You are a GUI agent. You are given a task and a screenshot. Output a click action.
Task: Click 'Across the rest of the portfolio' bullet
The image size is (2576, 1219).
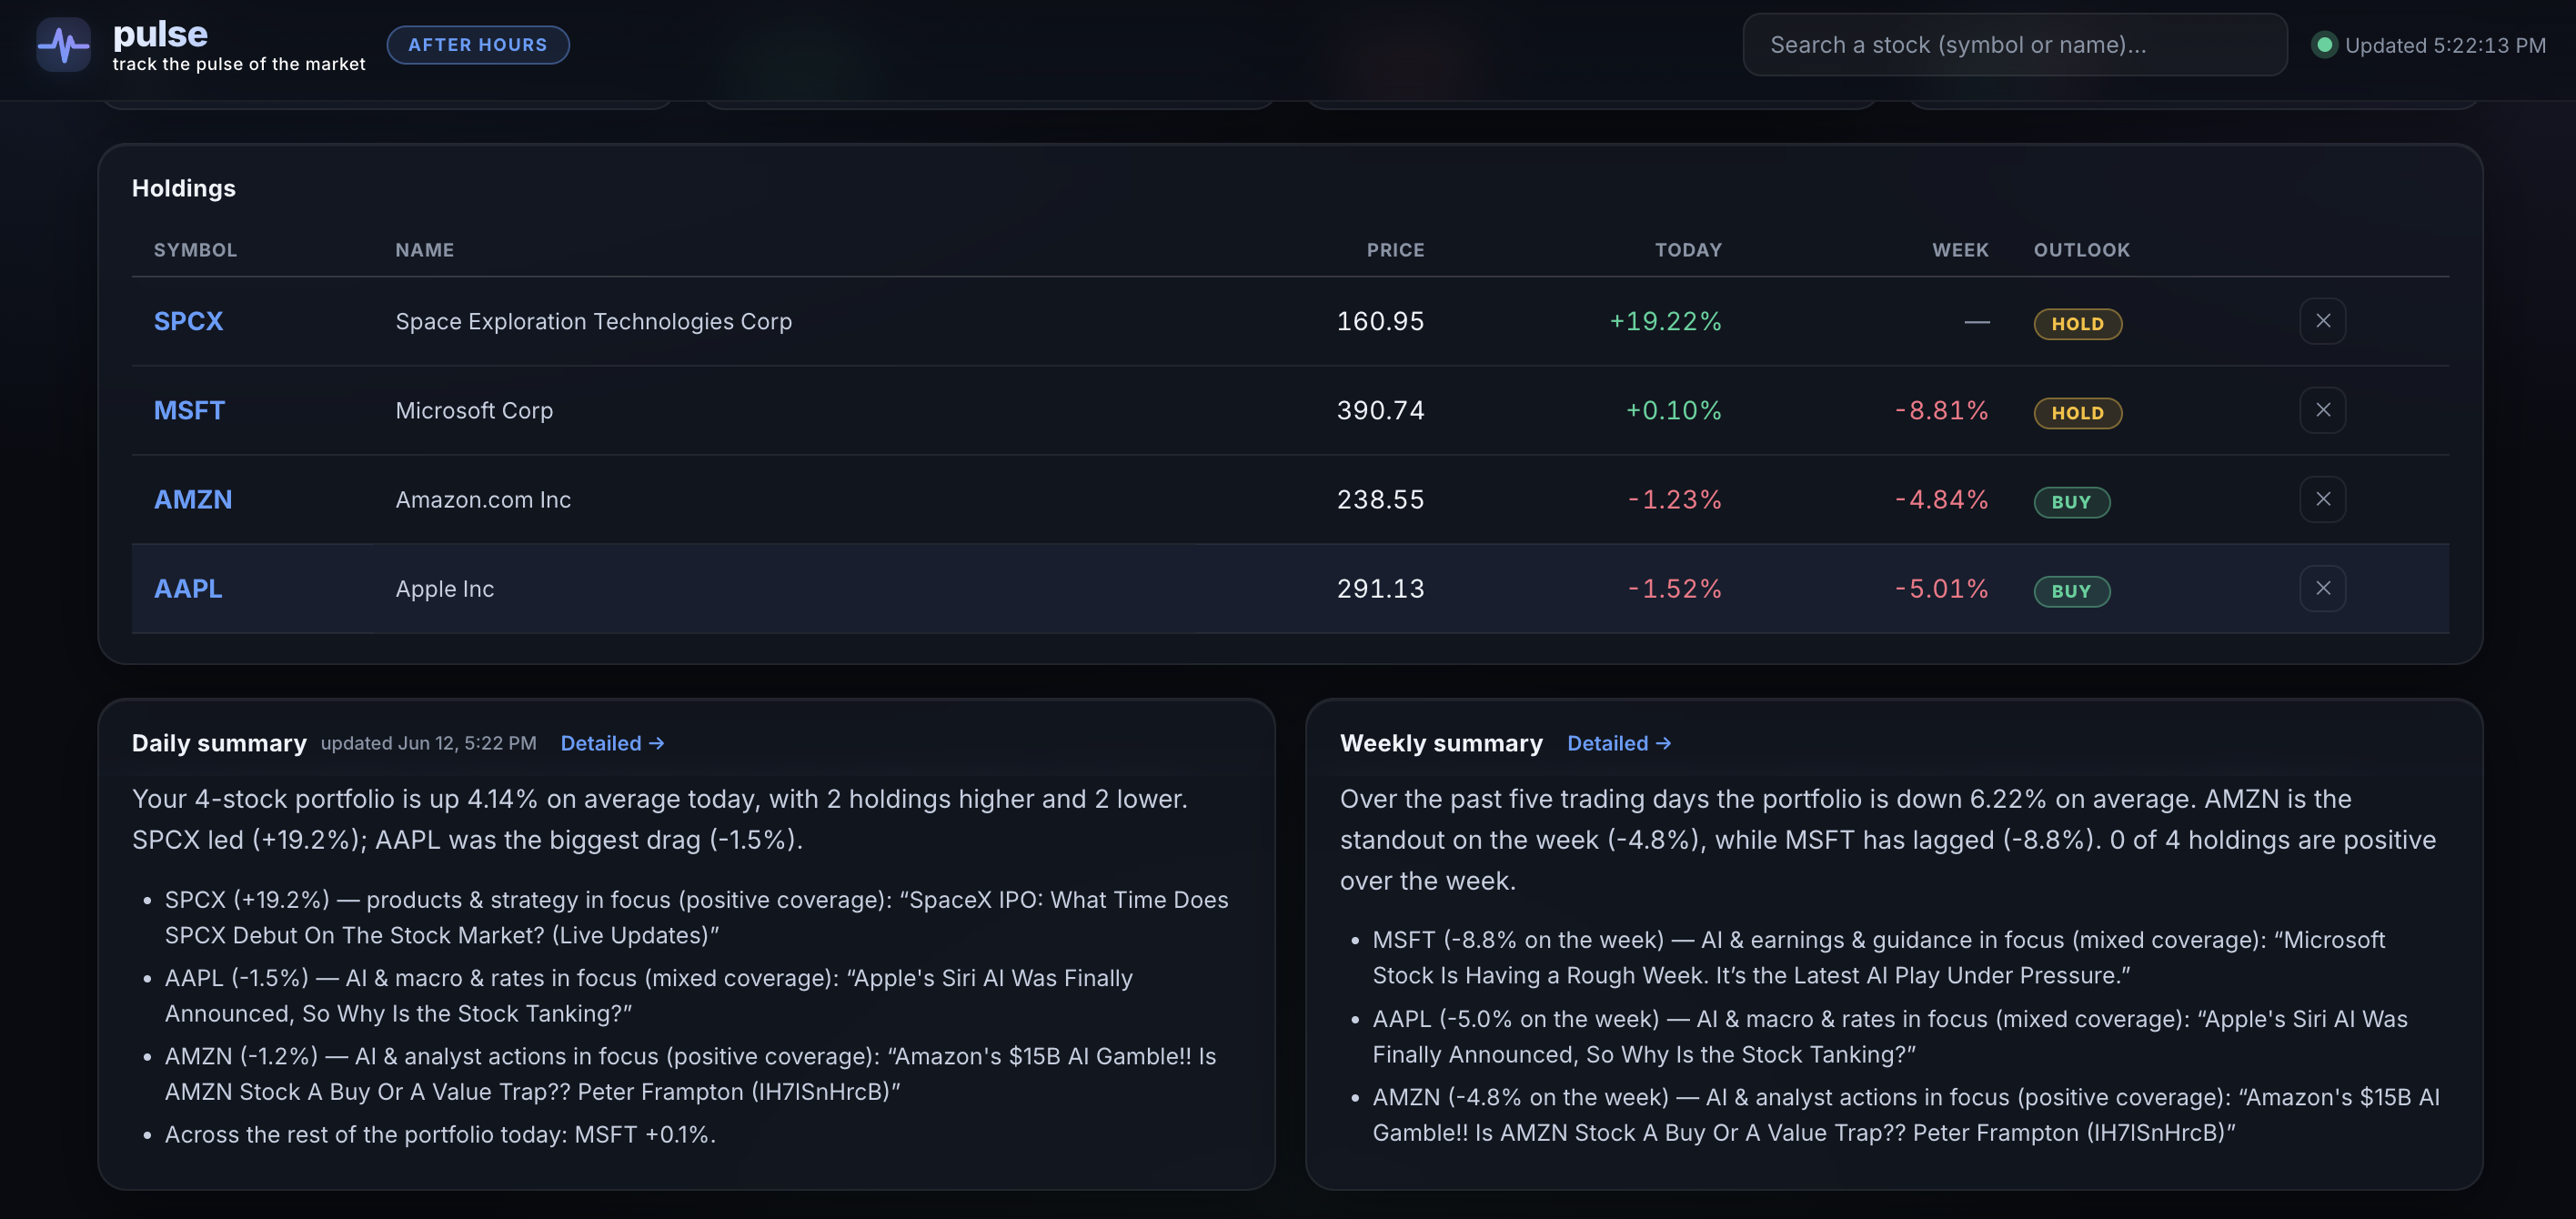click(440, 1134)
